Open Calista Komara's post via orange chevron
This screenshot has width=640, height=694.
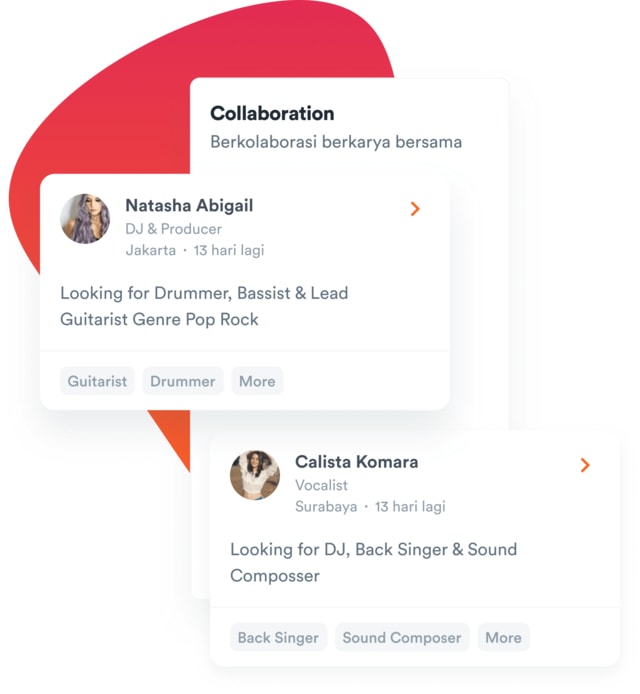pyautogui.click(x=585, y=465)
